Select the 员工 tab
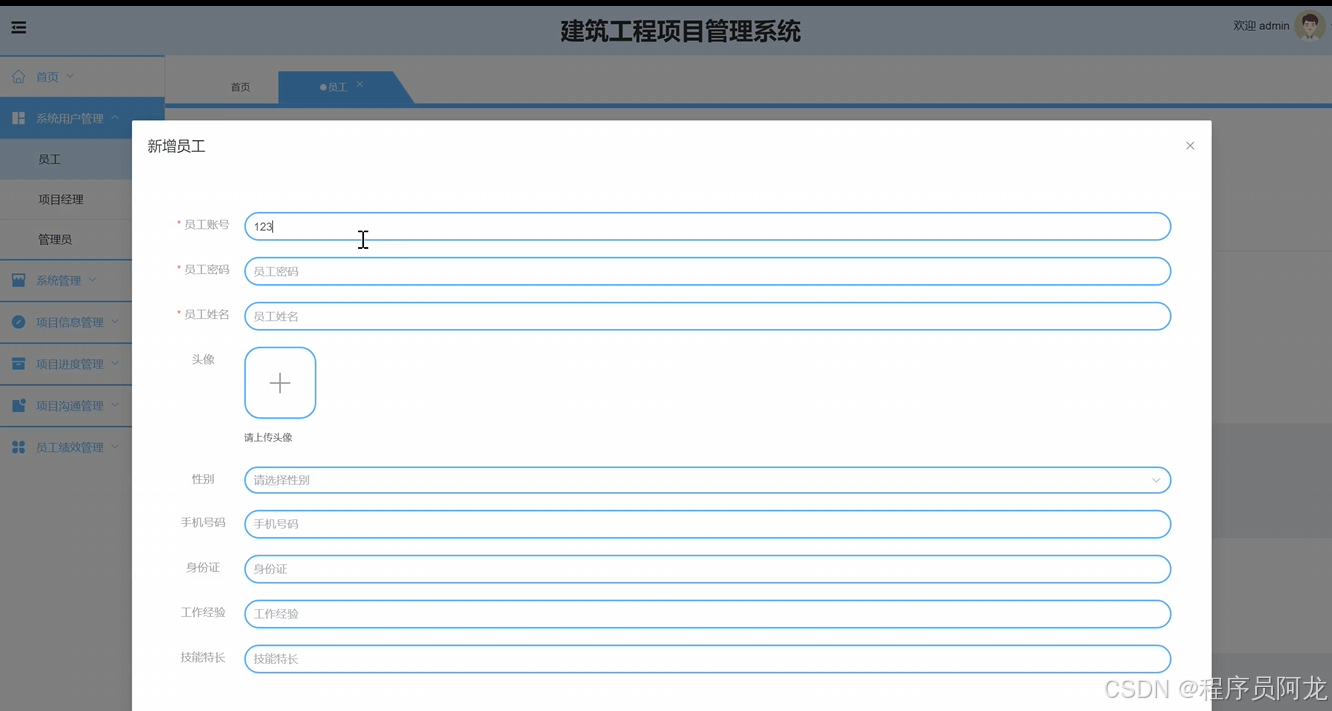The height and width of the screenshot is (711, 1332). [335, 87]
